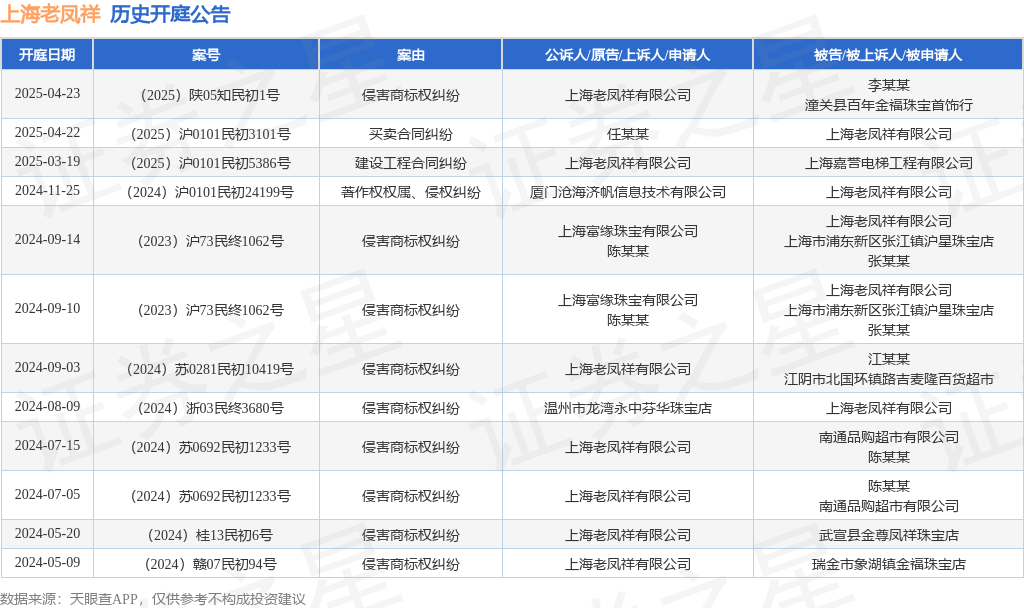Select the 公诉人/原告/上诉人/申请人 column header

(x=628, y=55)
